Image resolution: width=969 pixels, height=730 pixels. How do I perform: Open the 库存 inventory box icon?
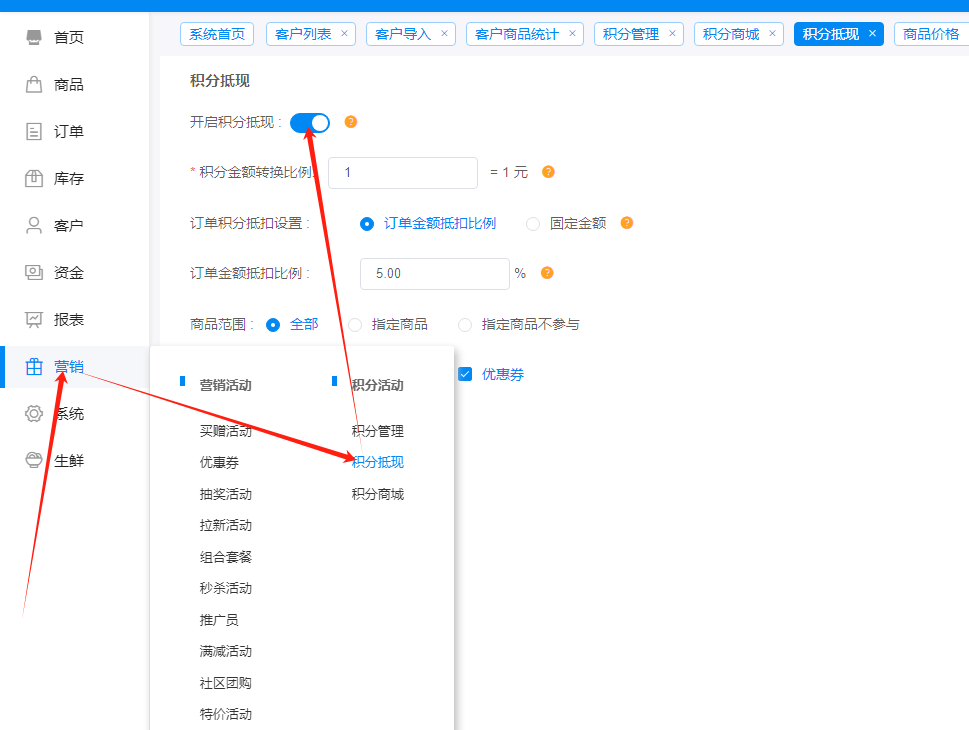pos(34,179)
